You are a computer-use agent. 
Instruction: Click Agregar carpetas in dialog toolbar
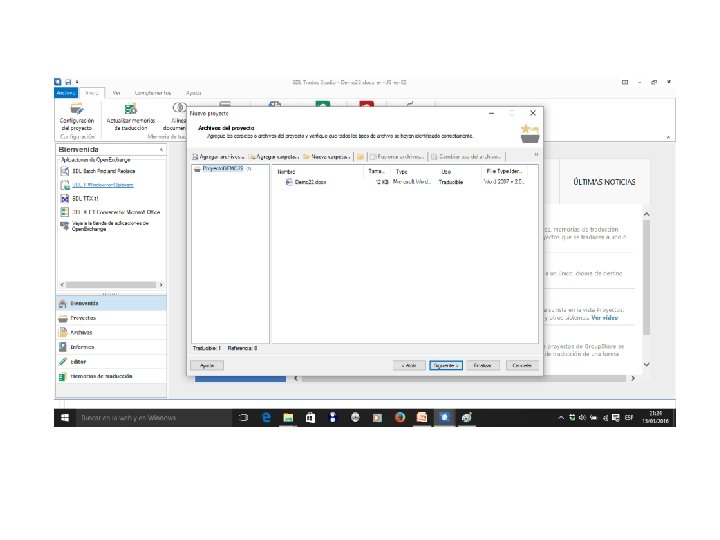point(274,157)
